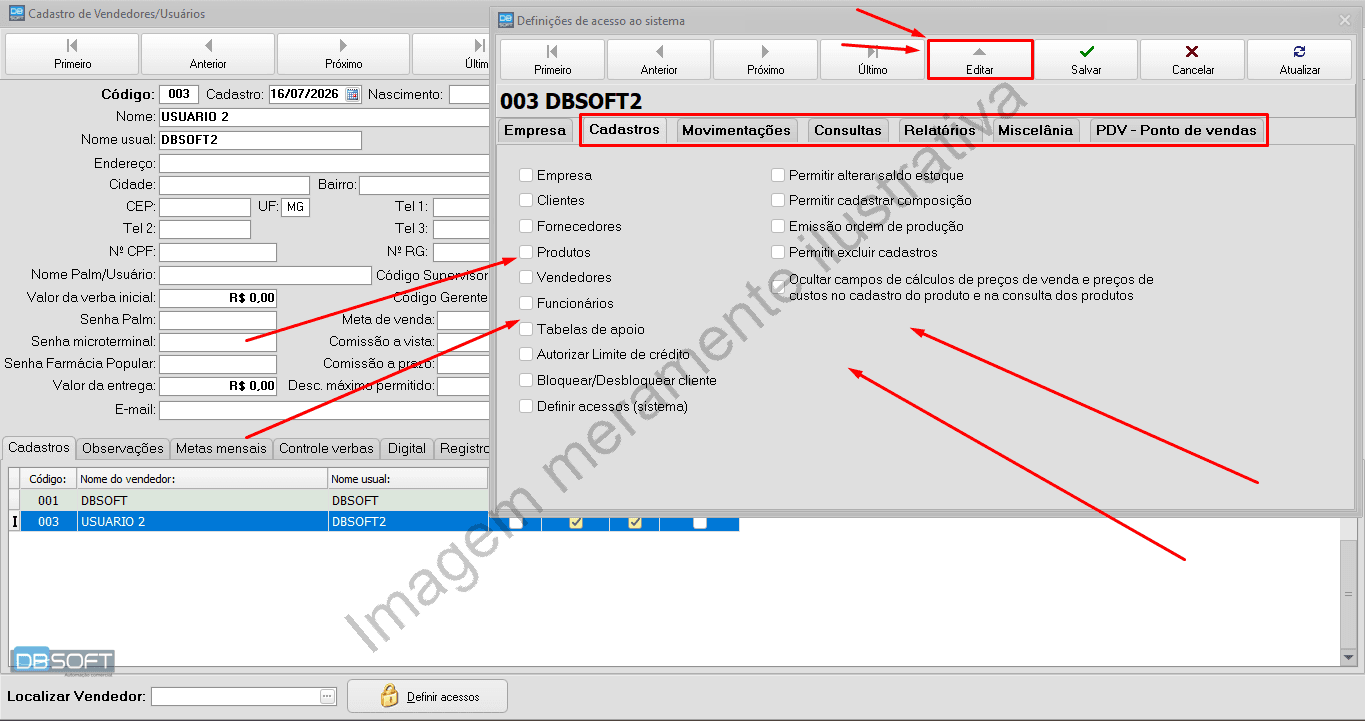Go to first record in Definições de acesso window

[x=552, y=59]
